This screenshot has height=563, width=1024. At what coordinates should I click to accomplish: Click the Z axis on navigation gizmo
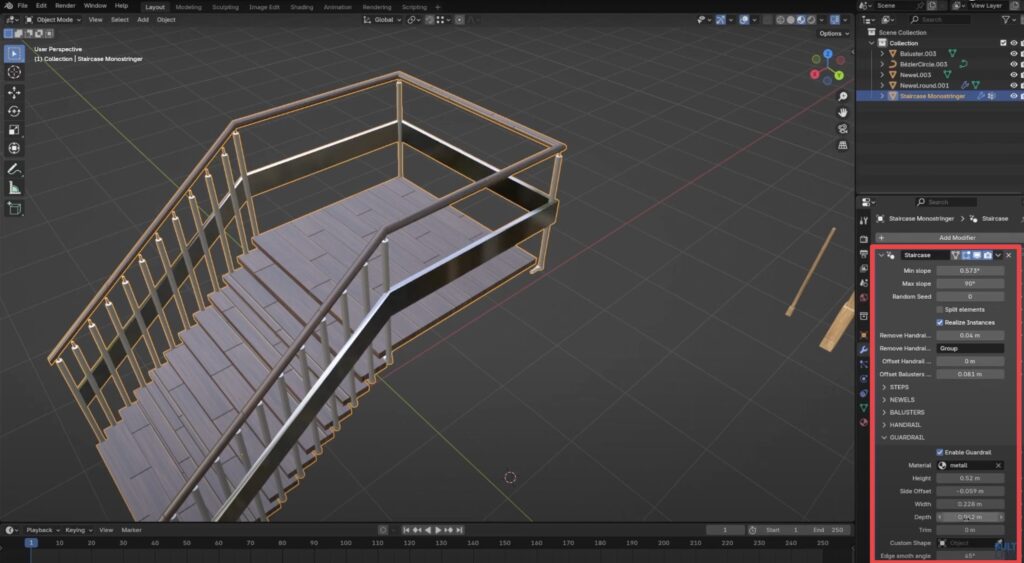click(x=827, y=54)
